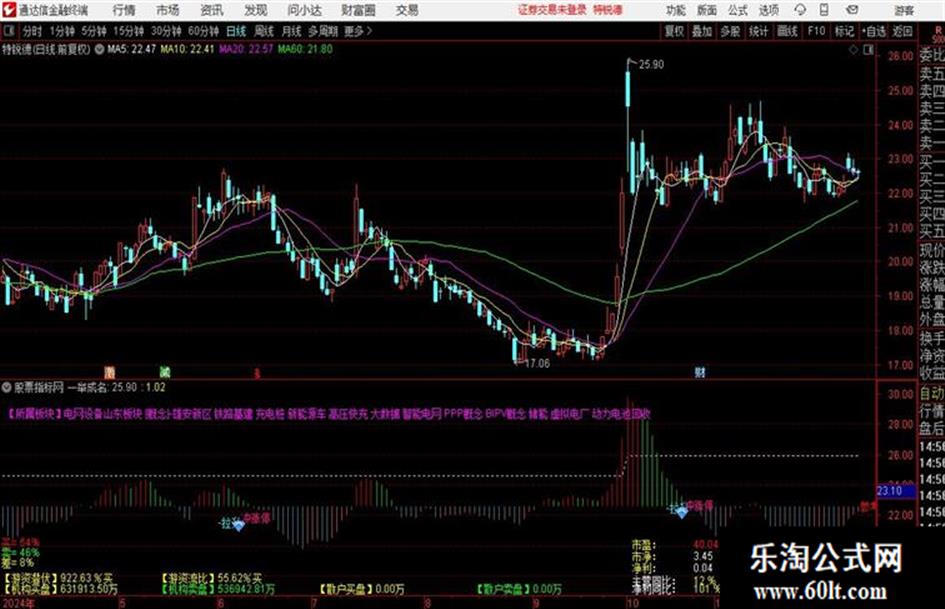This screenshot has height=609, width=945.
Task: Switch to the 分时 period tab
Action: (32, 31)
